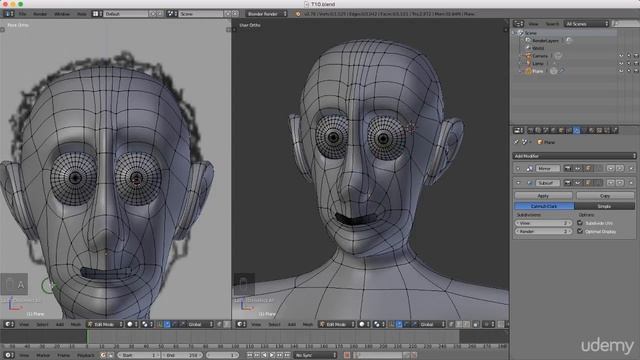Screen dimensions: 640x360
Task: Choose Simple subdivision type
Action: [x=604, y=206]
